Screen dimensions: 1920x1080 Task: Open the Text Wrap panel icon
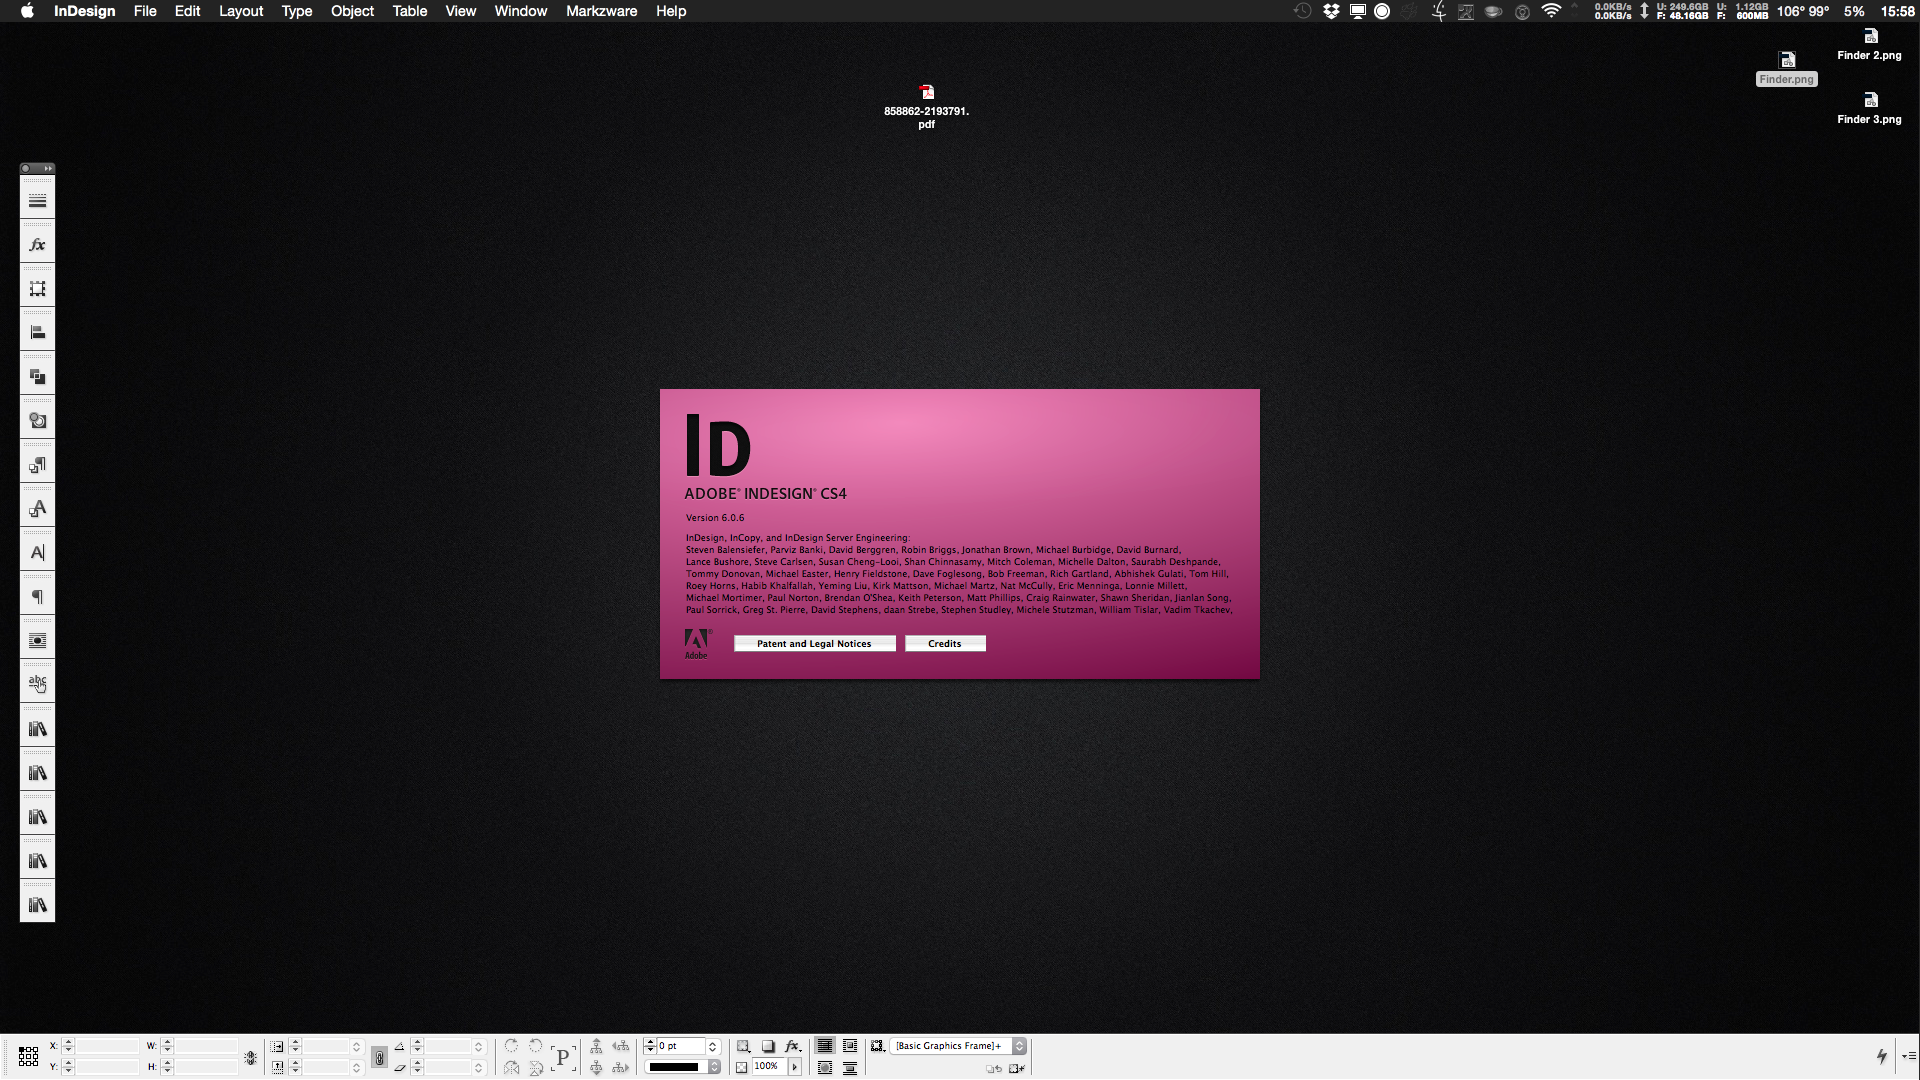[x=37, y=641]
